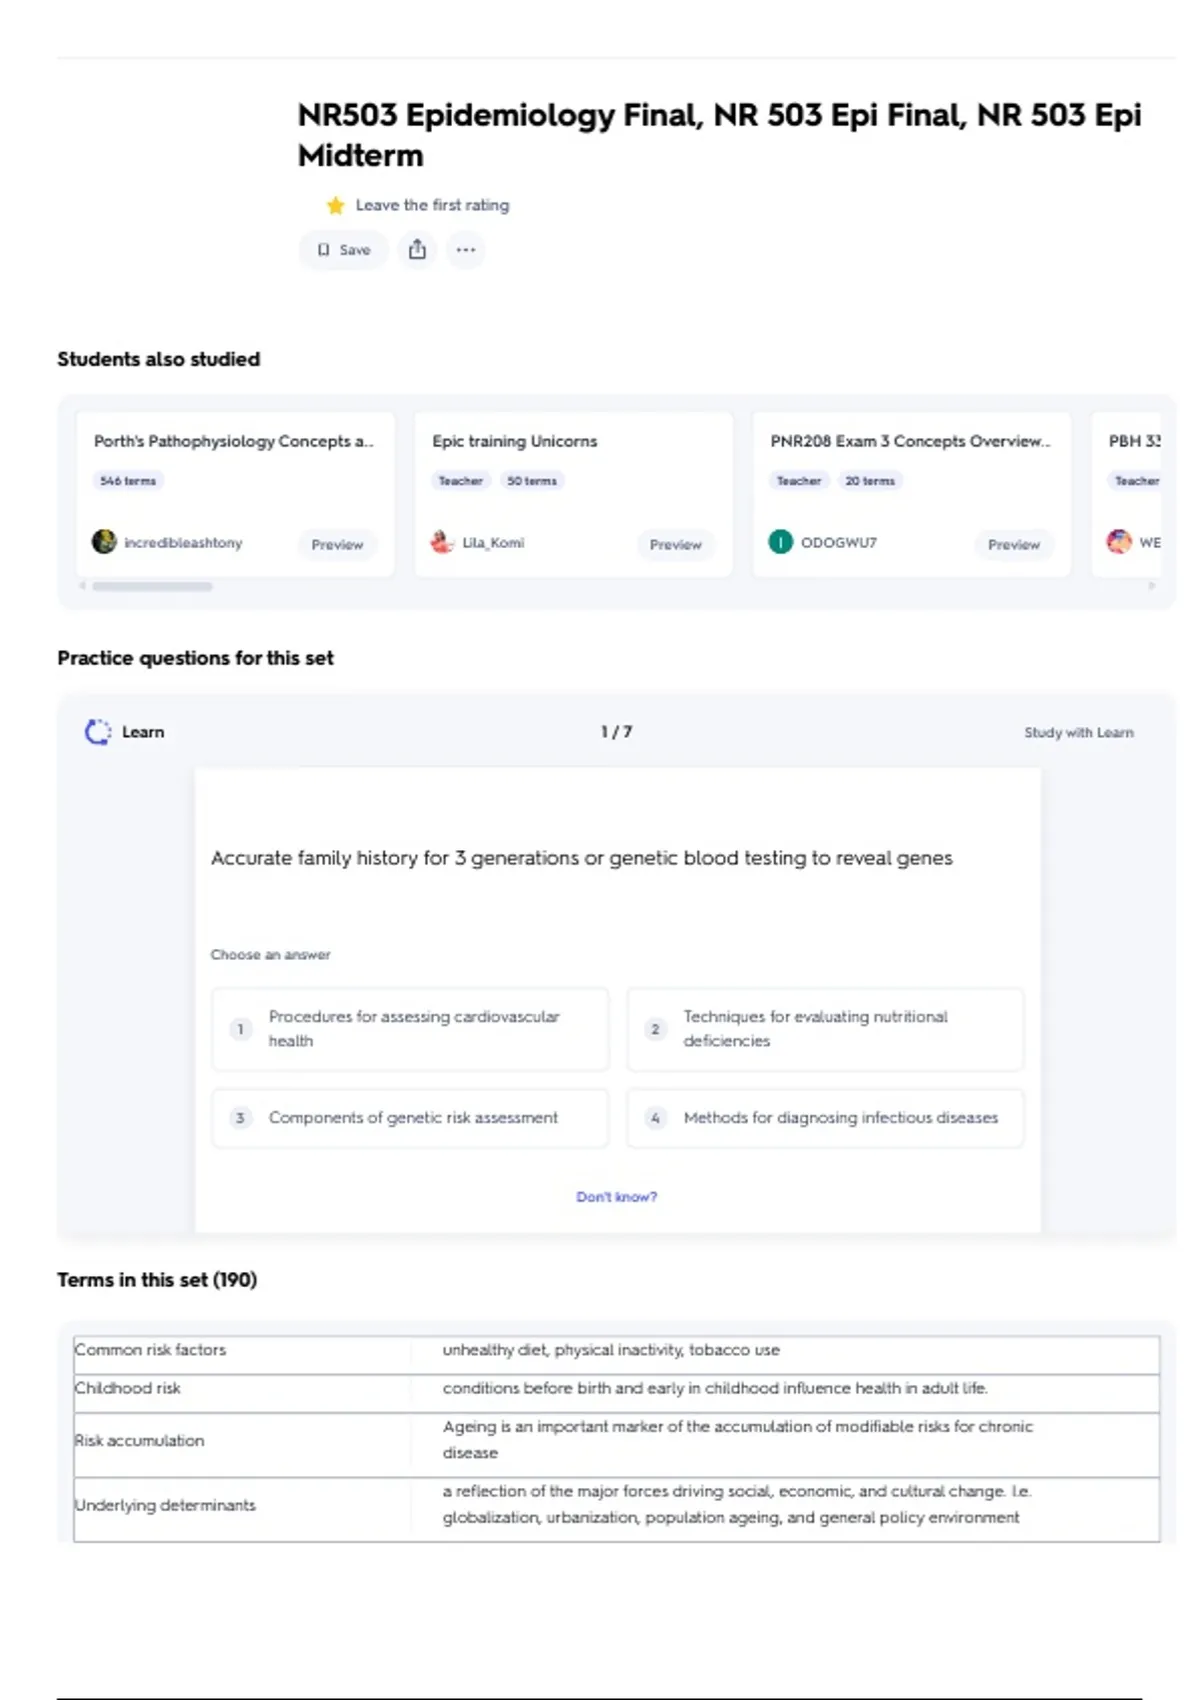This screenshot has height=1700, width=1200.
Task: Click the yellow rating star
Action: pos(335,206)
